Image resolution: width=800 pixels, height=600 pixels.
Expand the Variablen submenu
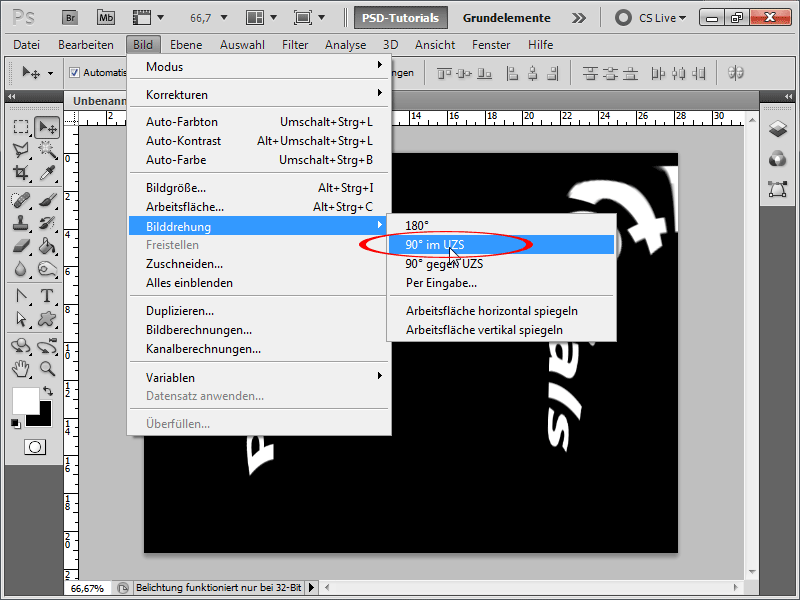click(259, 378)
